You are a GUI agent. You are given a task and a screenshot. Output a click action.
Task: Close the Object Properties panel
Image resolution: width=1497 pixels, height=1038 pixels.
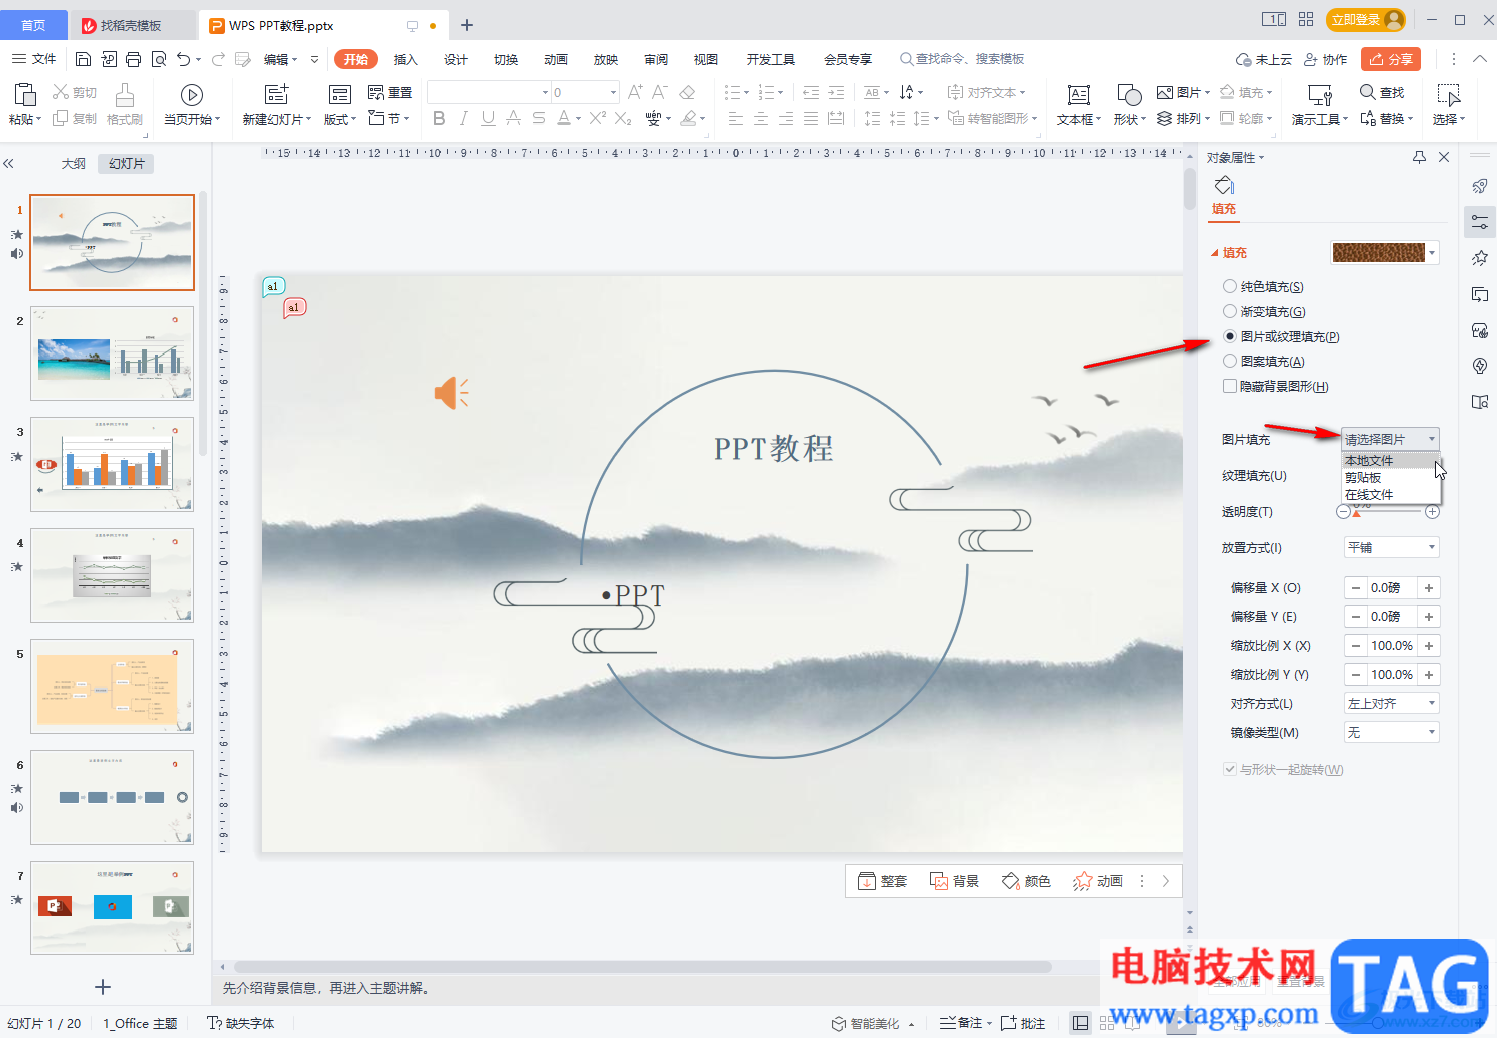1444,157
